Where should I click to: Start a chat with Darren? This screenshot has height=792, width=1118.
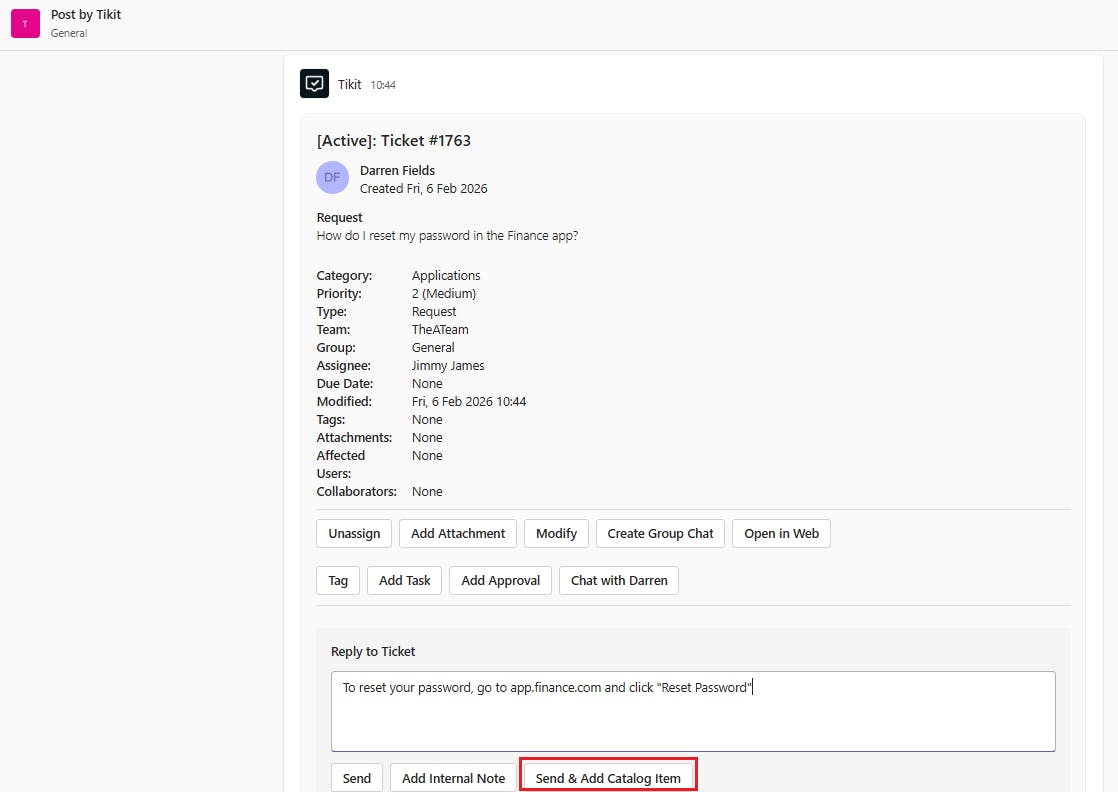[619, 580]
